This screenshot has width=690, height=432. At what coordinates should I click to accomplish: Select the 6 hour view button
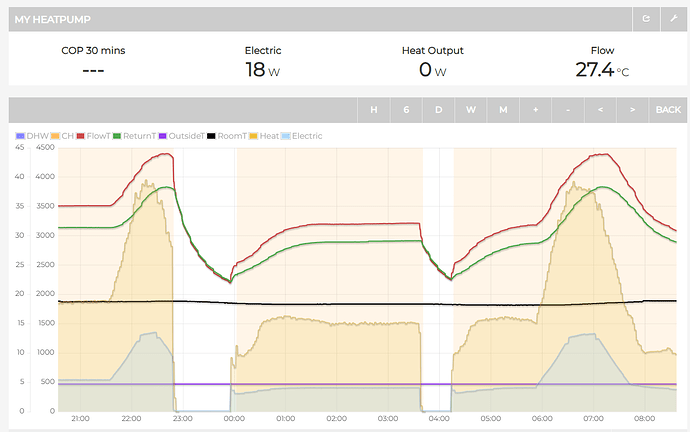click(406, 110)
